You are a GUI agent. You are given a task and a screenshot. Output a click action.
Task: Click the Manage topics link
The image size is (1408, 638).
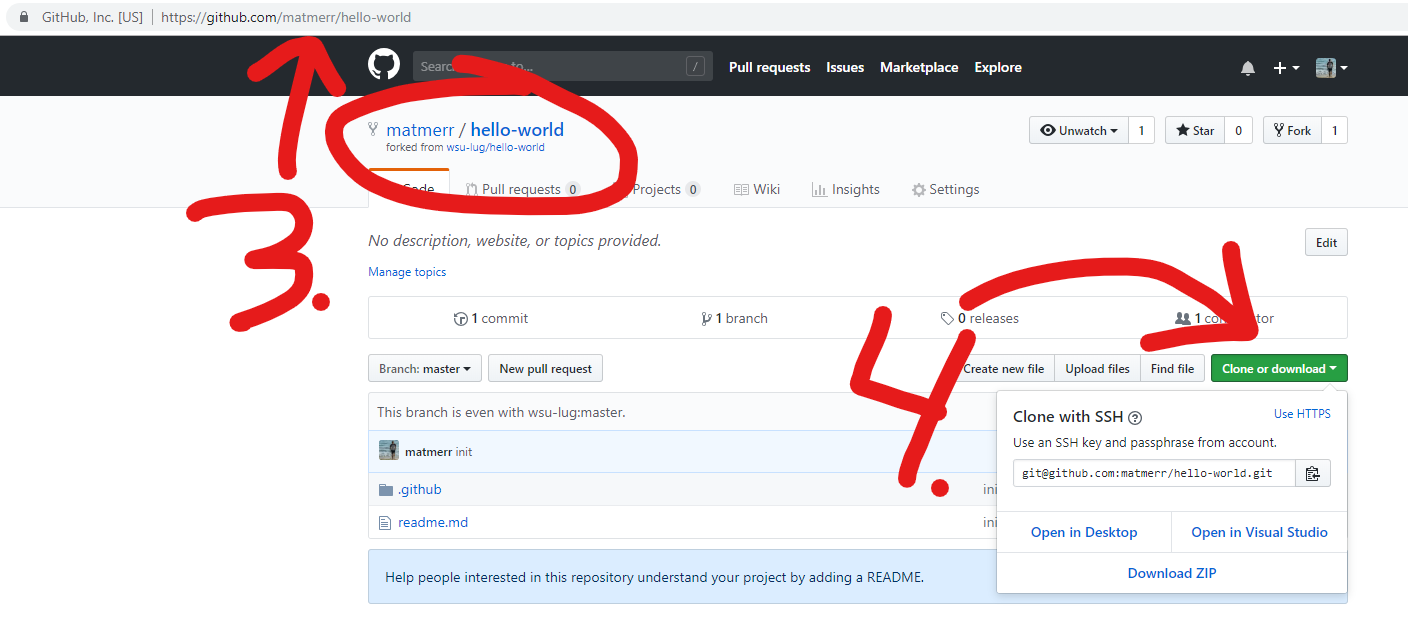click(407, 272)
